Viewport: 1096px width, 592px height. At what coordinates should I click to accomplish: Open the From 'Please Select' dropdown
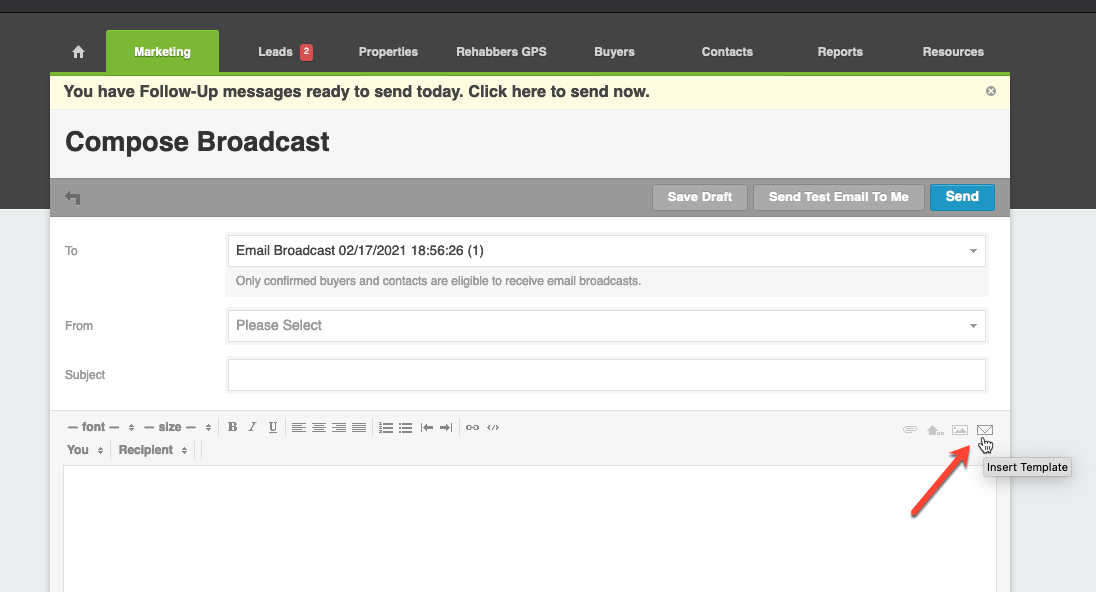coord(607,326)
